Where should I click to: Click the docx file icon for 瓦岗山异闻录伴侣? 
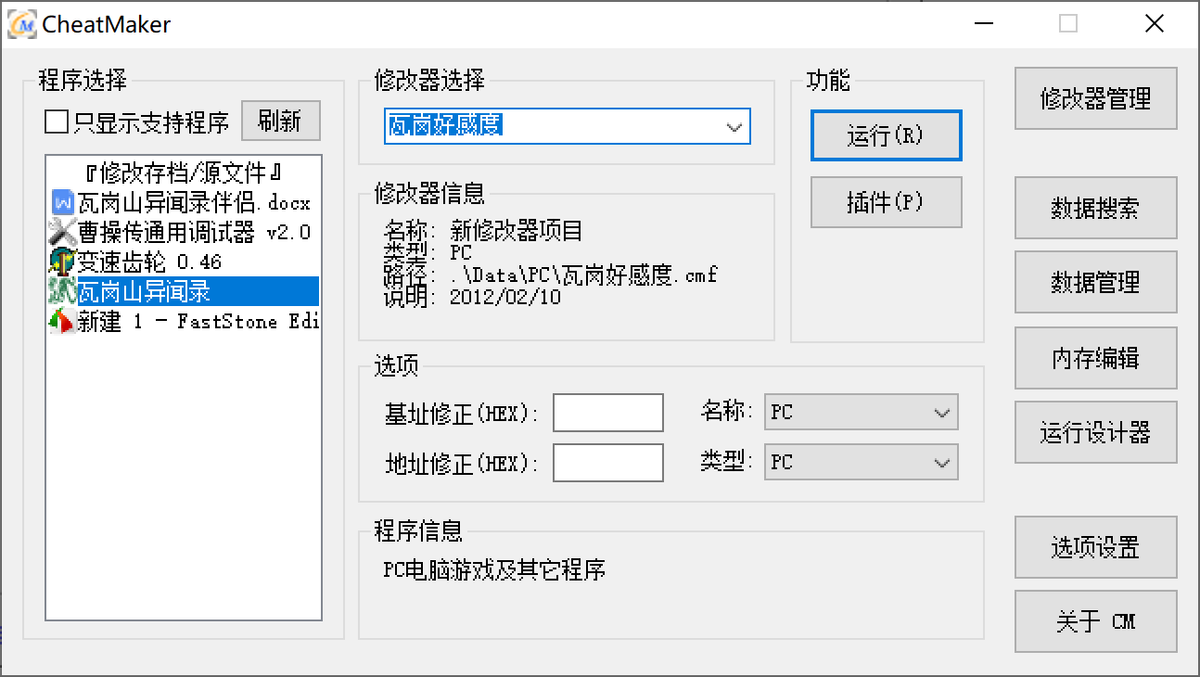coord(62,203)
